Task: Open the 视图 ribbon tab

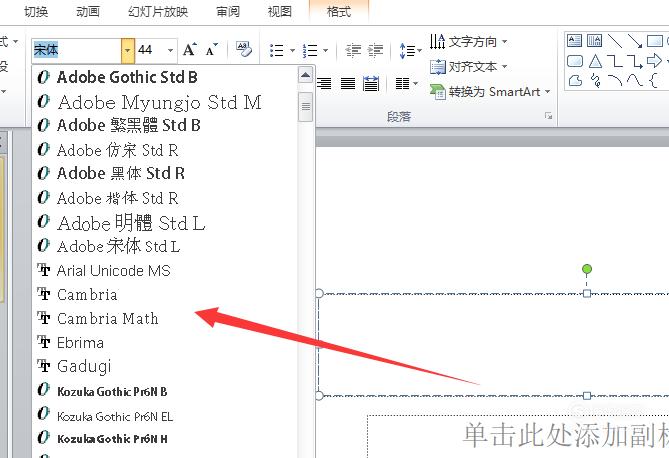Action: (279, 12)
